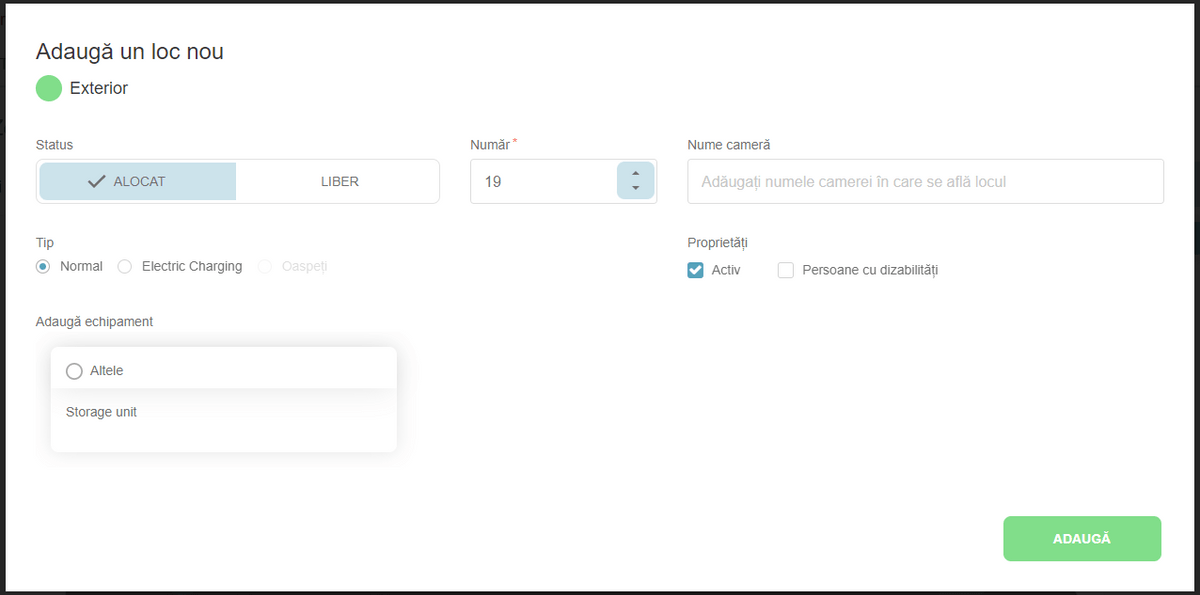This screenshot has height=595, width=1200.
Task: Increase Număr with the up arrow
Action: [636, 173]
